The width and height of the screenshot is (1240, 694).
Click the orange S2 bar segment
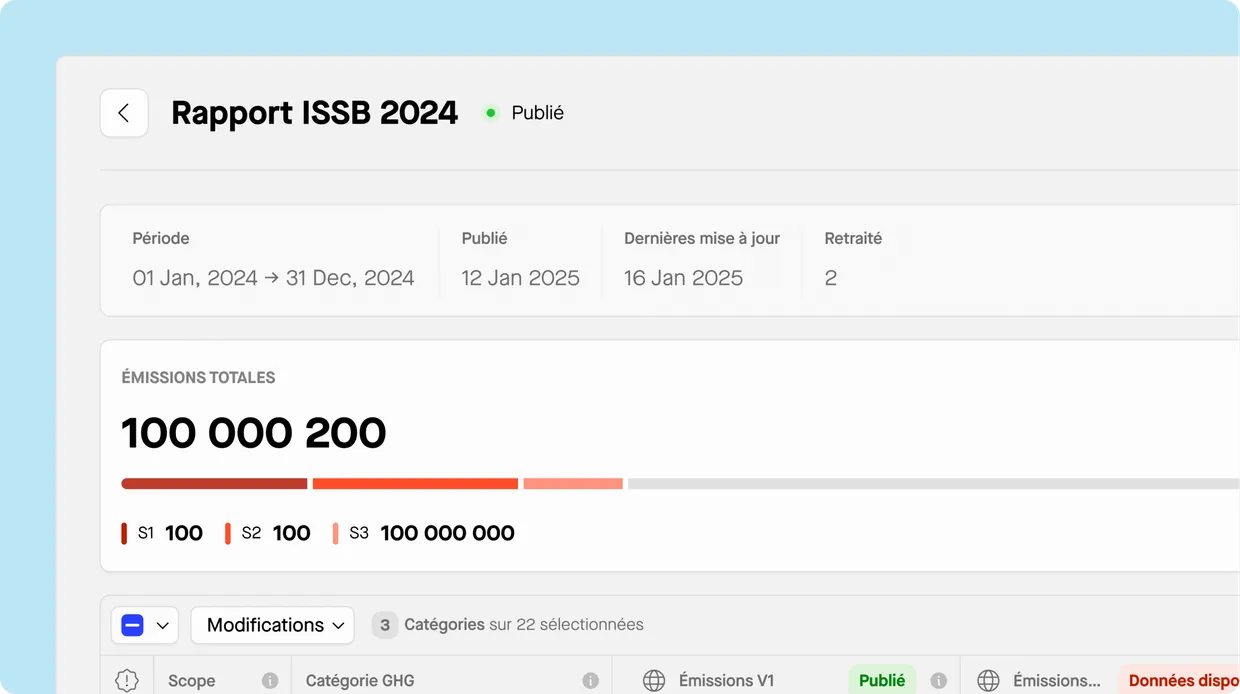click(x=415, y=484)
